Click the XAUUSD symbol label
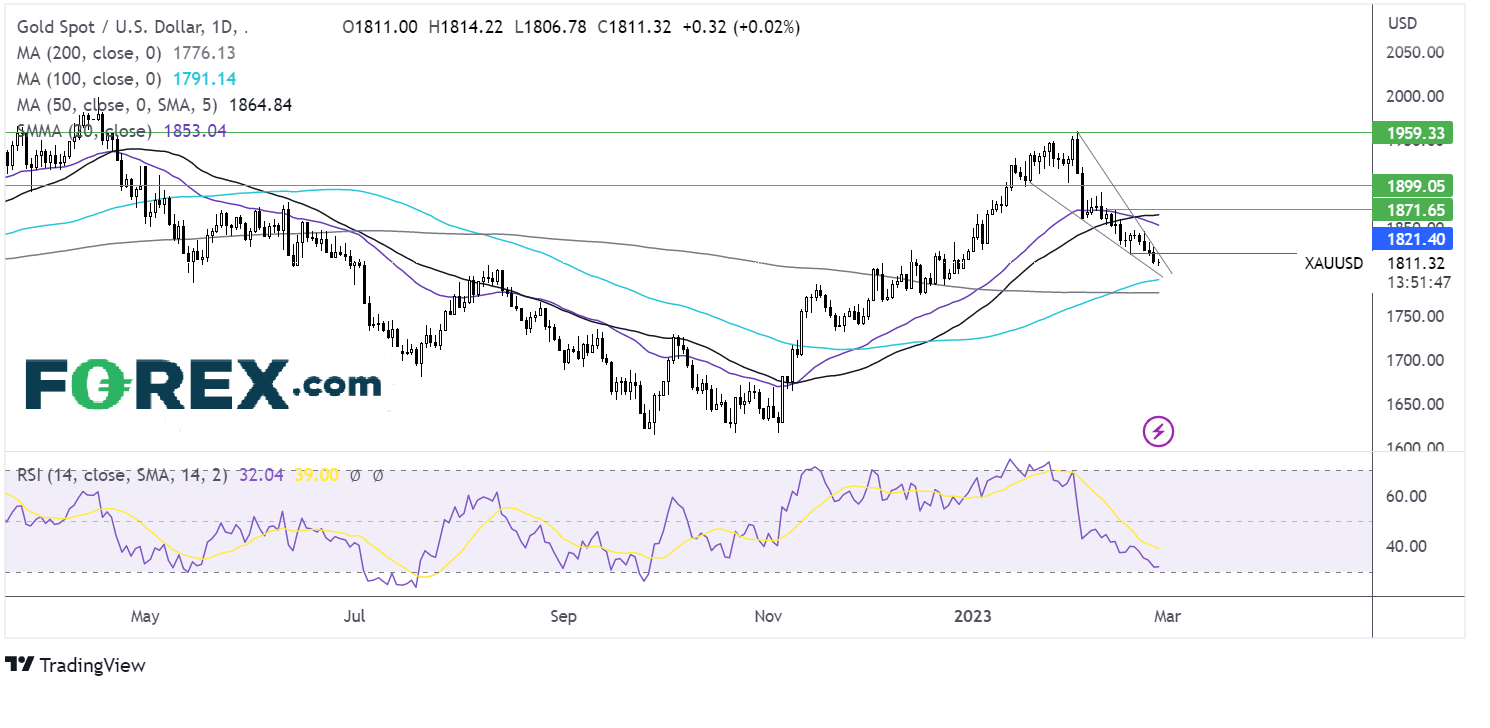 pos(1335,264)
